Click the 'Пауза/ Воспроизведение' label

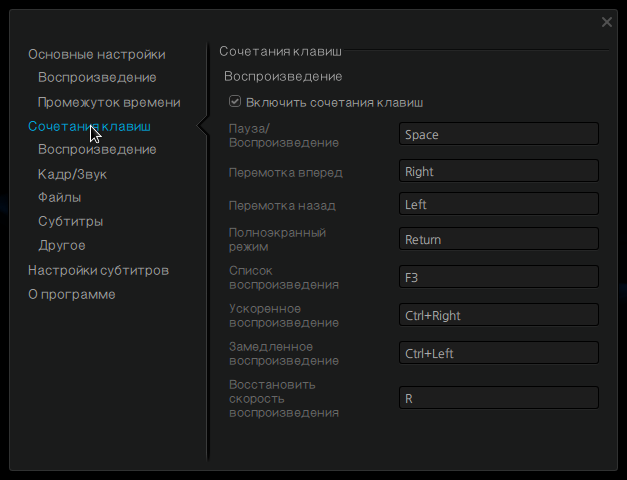284,136
